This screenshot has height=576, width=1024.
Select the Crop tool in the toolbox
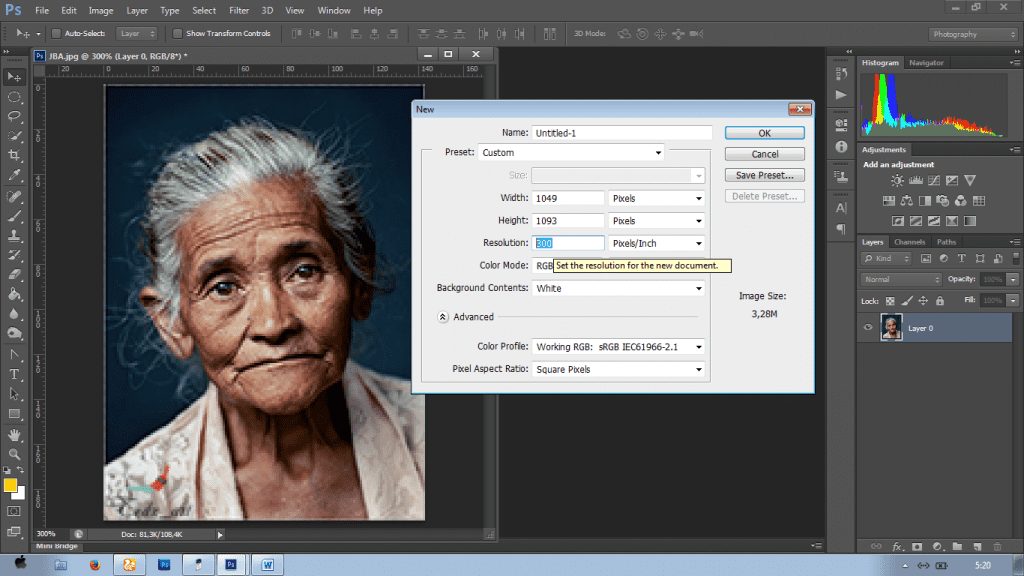click(x=14, y=155)
